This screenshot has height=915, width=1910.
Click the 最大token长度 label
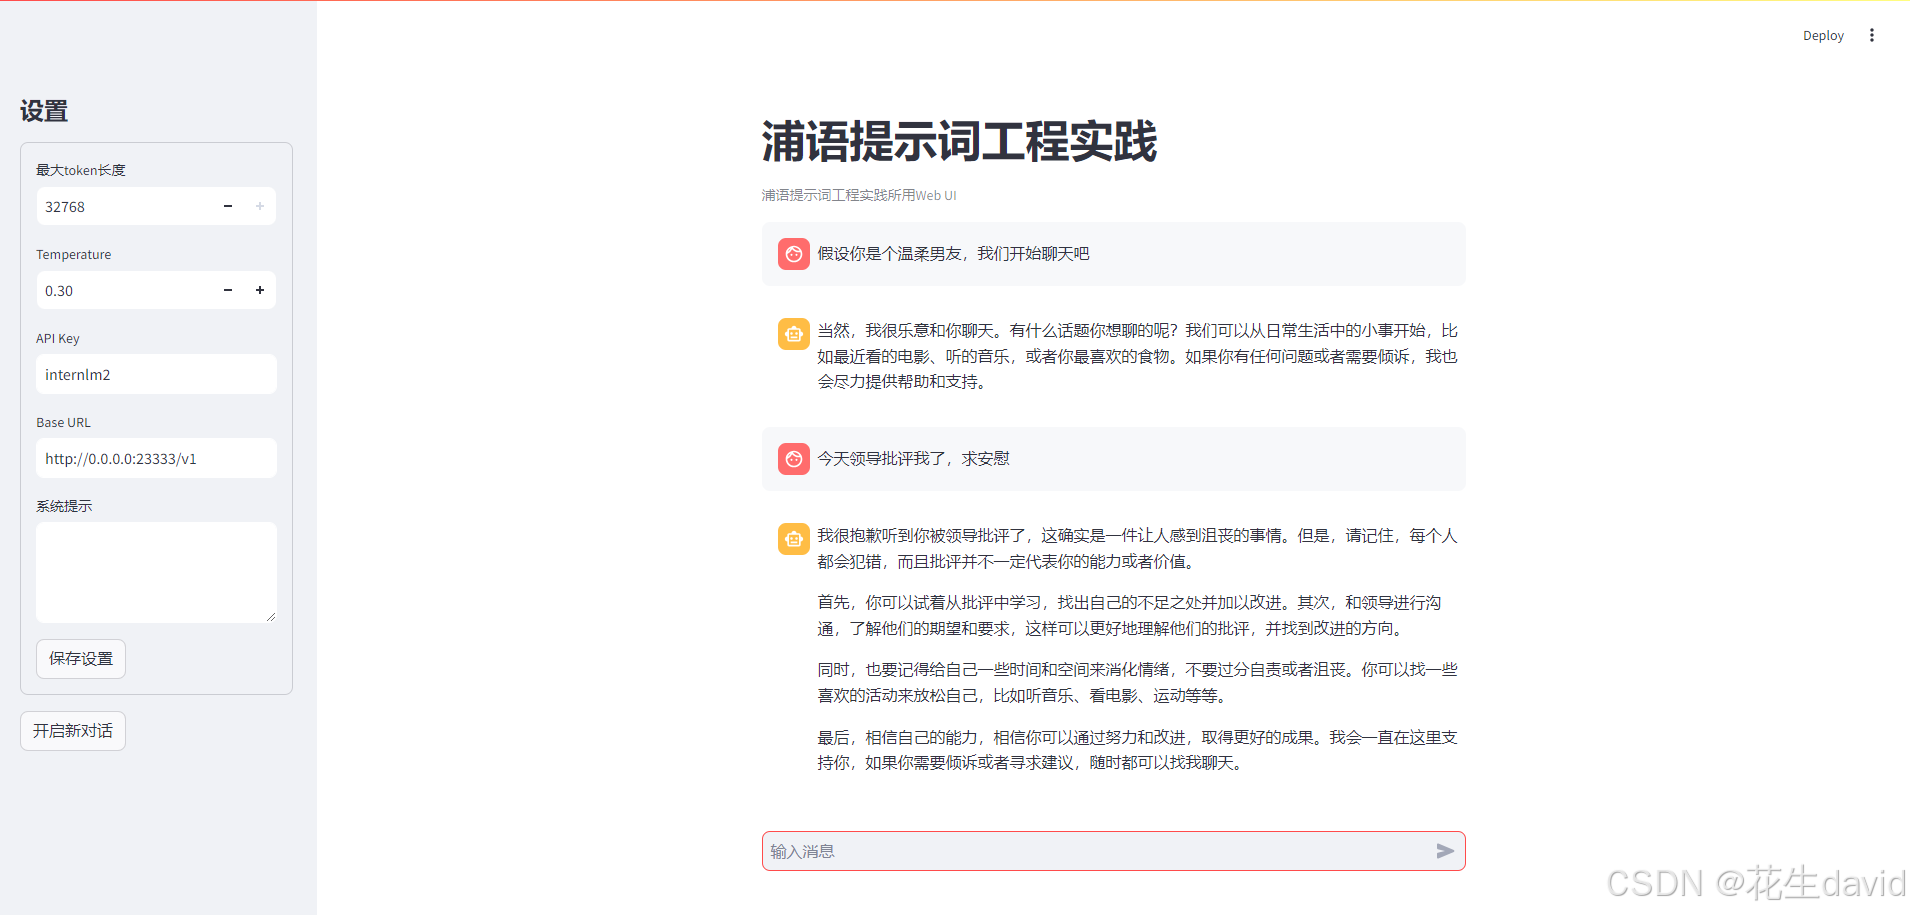81,170
